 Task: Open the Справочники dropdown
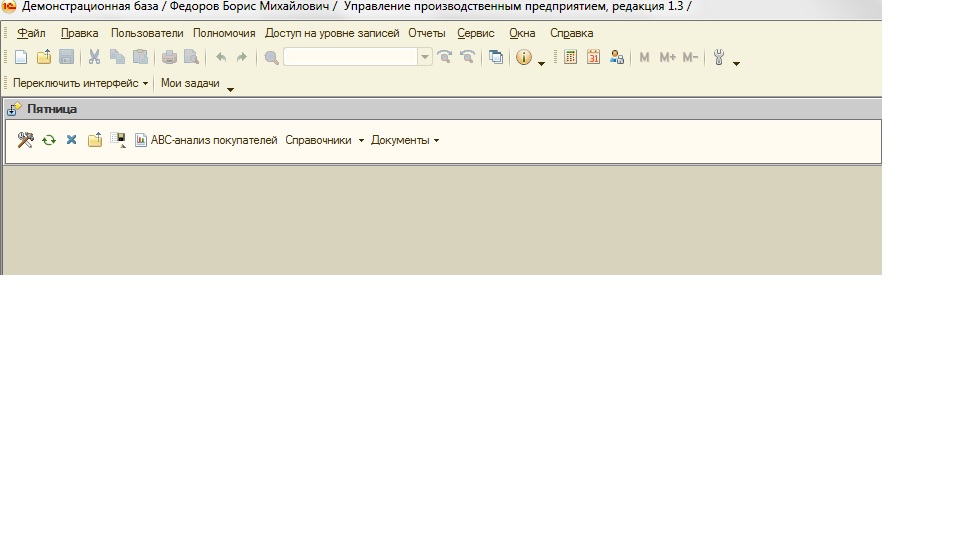[x=324, y=140]
